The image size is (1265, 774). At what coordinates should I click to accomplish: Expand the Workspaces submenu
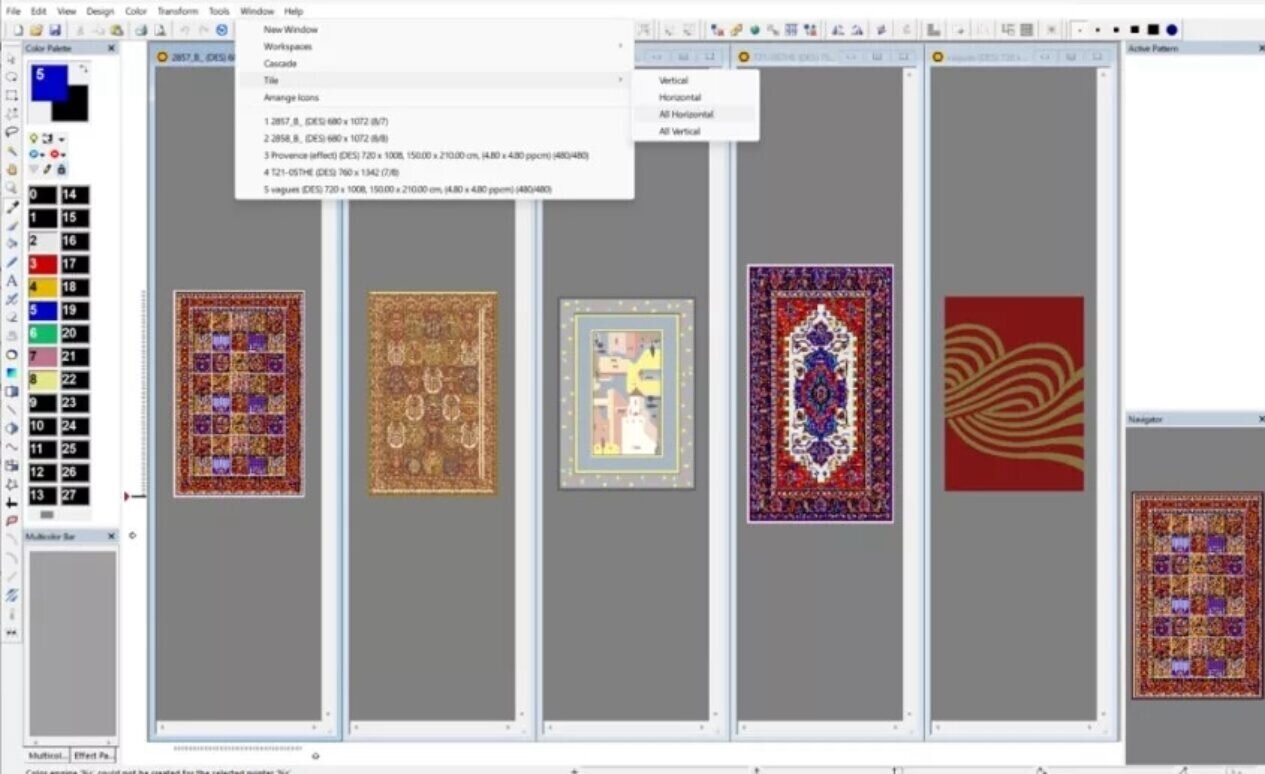click(288, 46)
